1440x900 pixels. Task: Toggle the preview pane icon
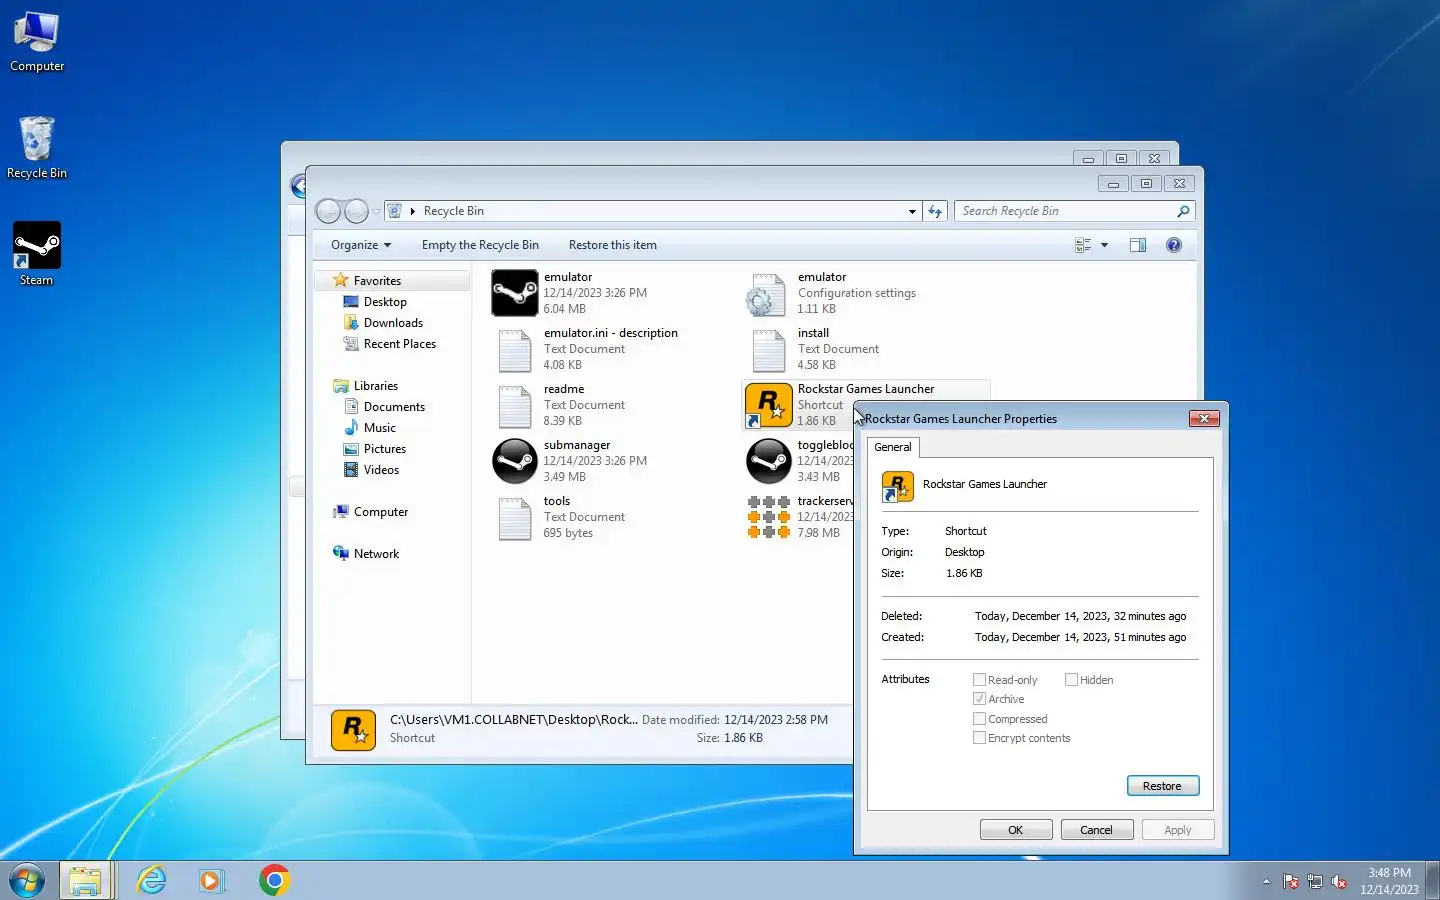[1138, 245]
